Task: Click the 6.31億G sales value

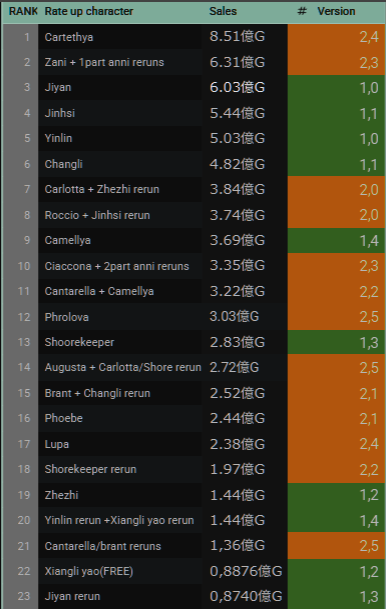Action: pyautogui.click(x=237, y=62)
